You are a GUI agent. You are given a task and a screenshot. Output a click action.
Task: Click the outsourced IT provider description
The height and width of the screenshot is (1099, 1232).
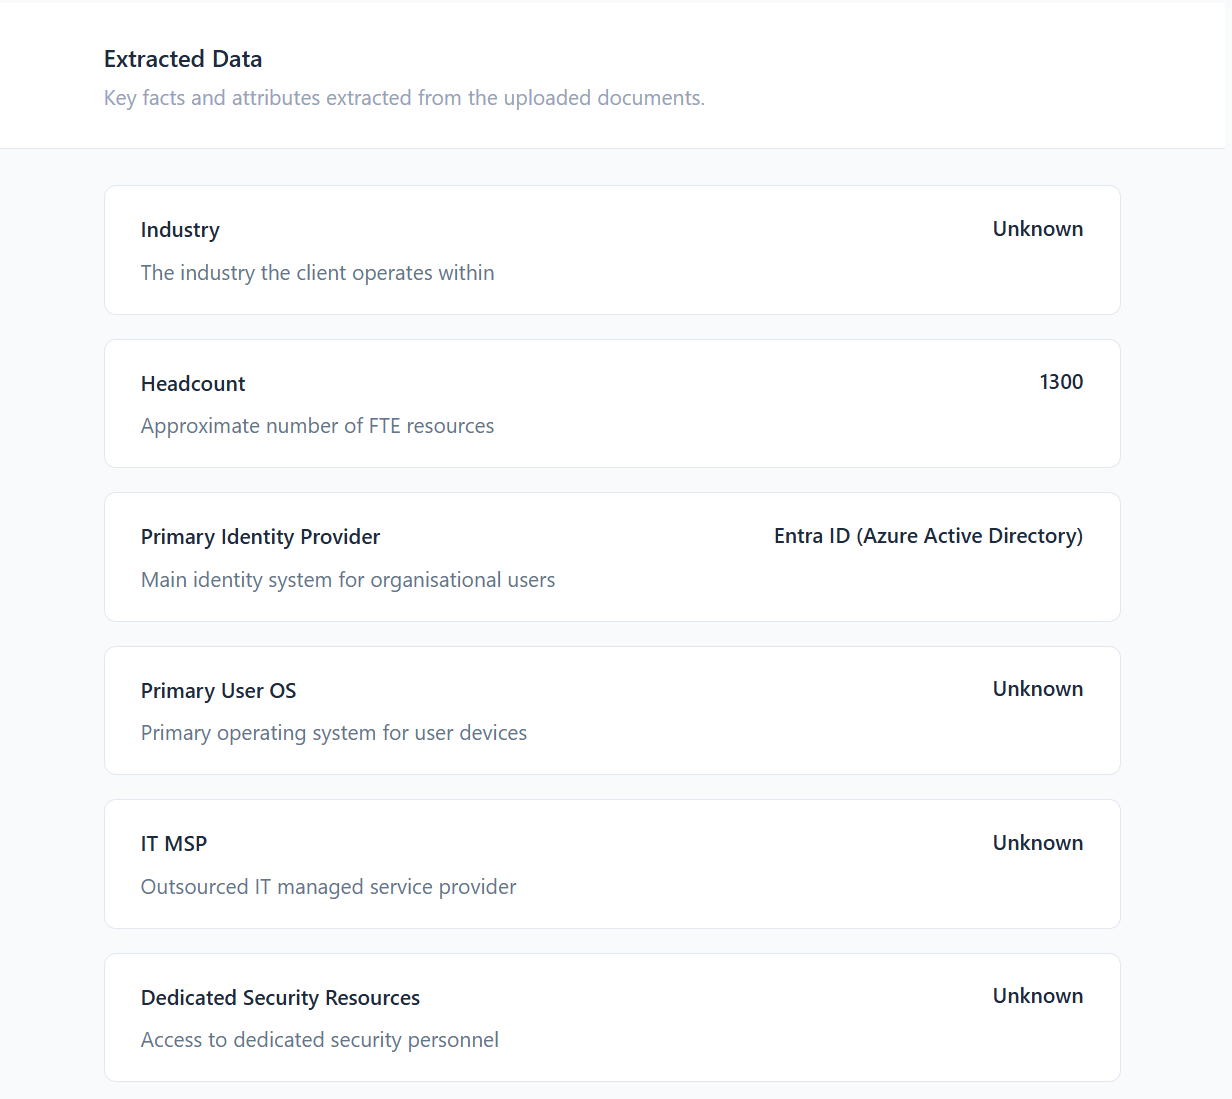click(328, 886)
